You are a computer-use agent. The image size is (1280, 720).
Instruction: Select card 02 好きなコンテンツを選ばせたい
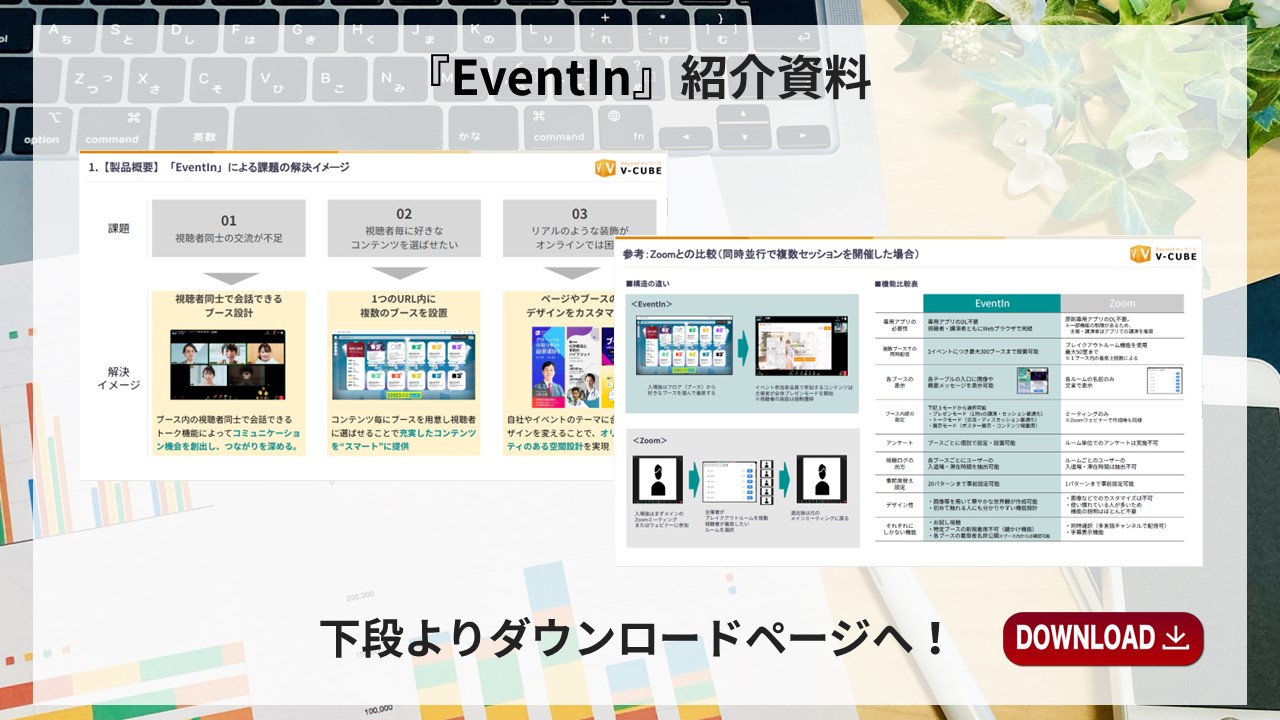[404, 228]
